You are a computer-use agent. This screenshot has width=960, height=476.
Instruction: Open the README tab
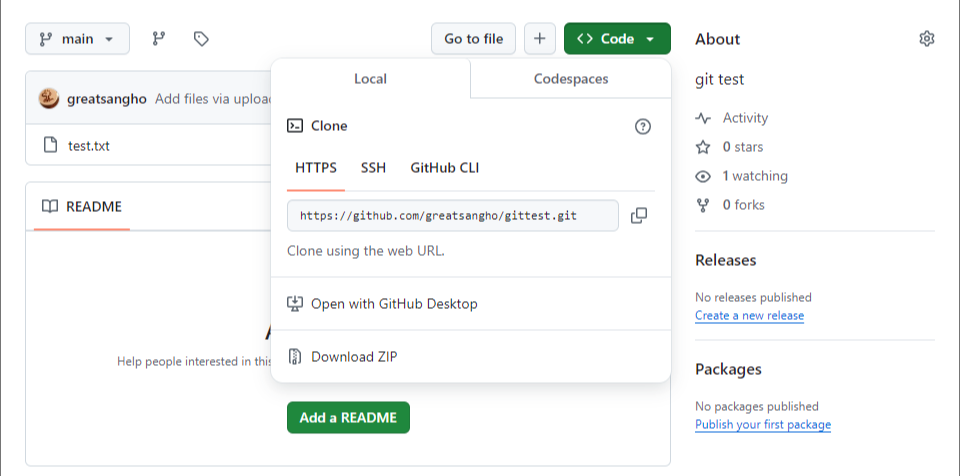[x=82, y=206]
